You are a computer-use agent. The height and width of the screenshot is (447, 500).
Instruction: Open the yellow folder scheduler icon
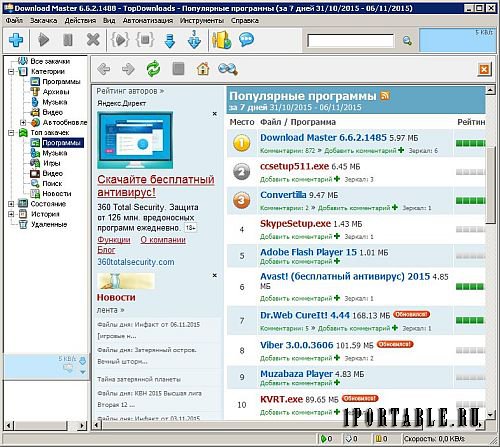click(222, 40)
